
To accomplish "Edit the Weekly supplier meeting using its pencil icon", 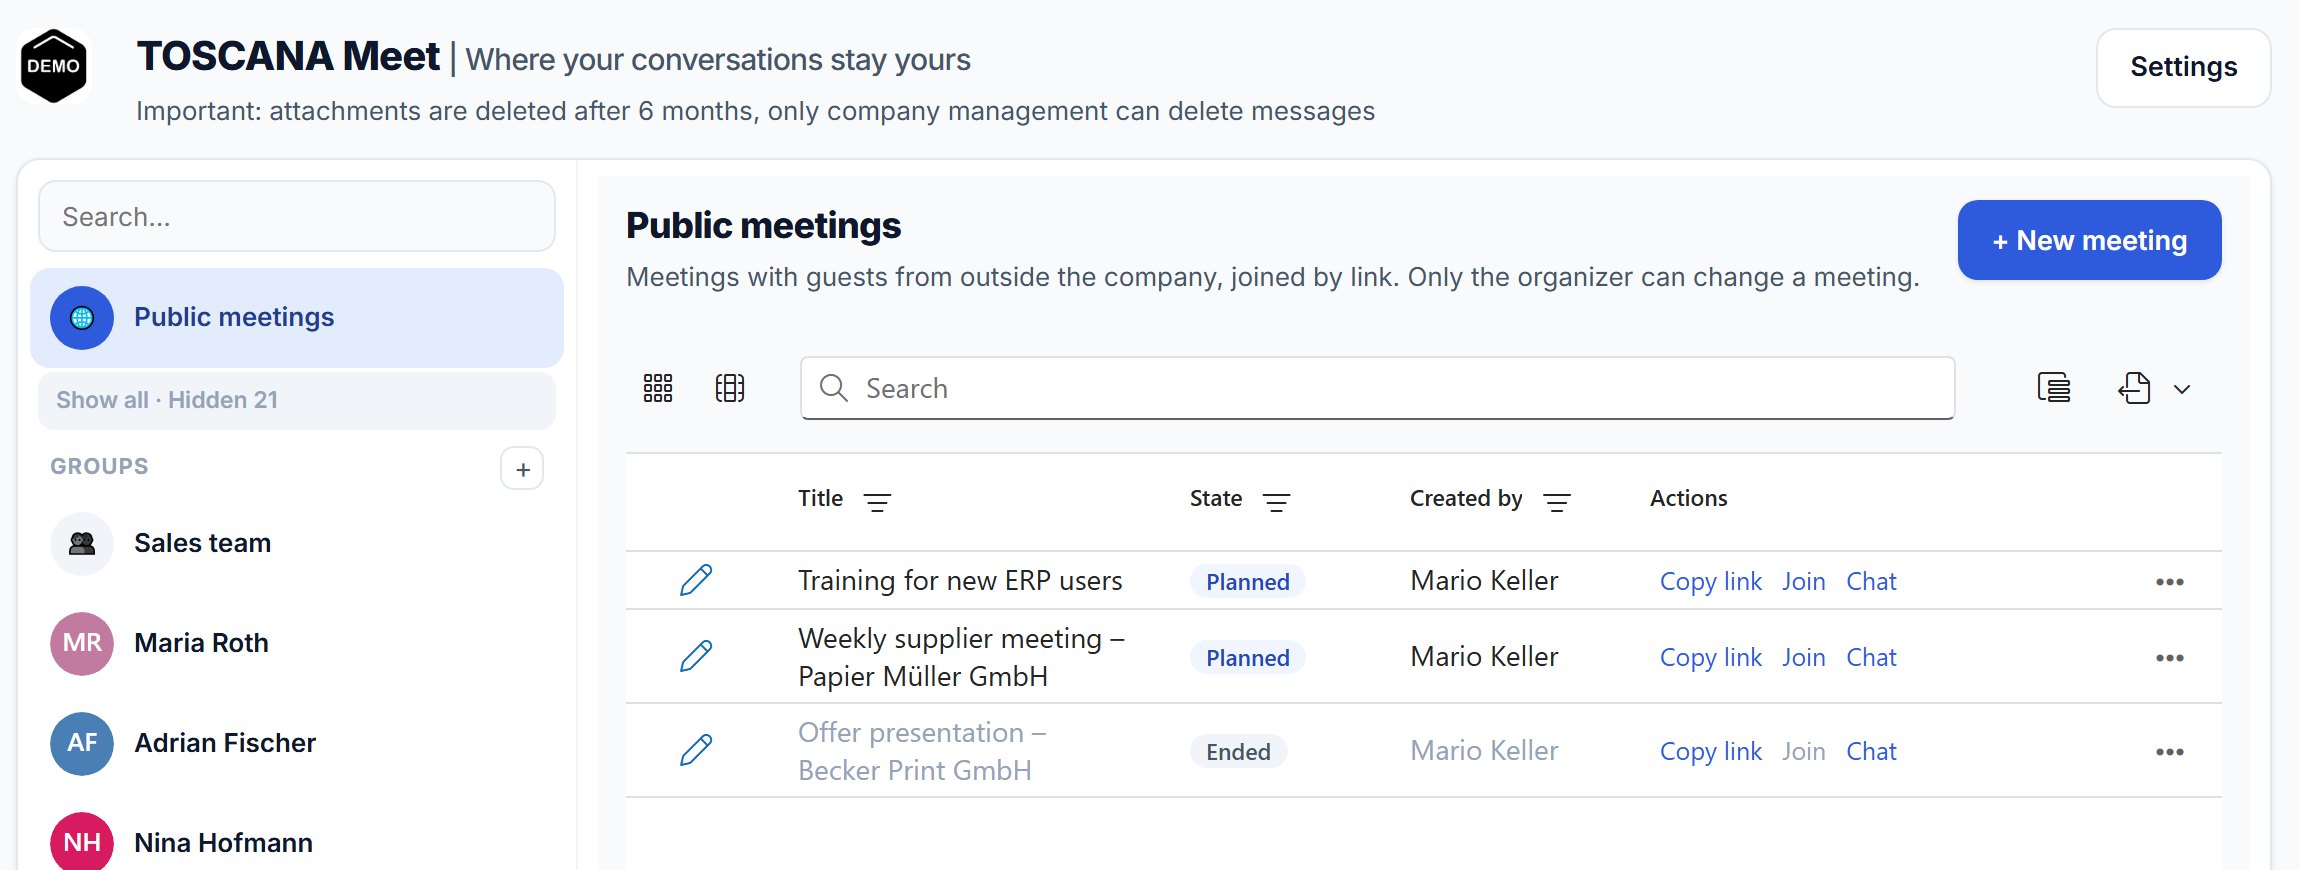I will [696, 656].
